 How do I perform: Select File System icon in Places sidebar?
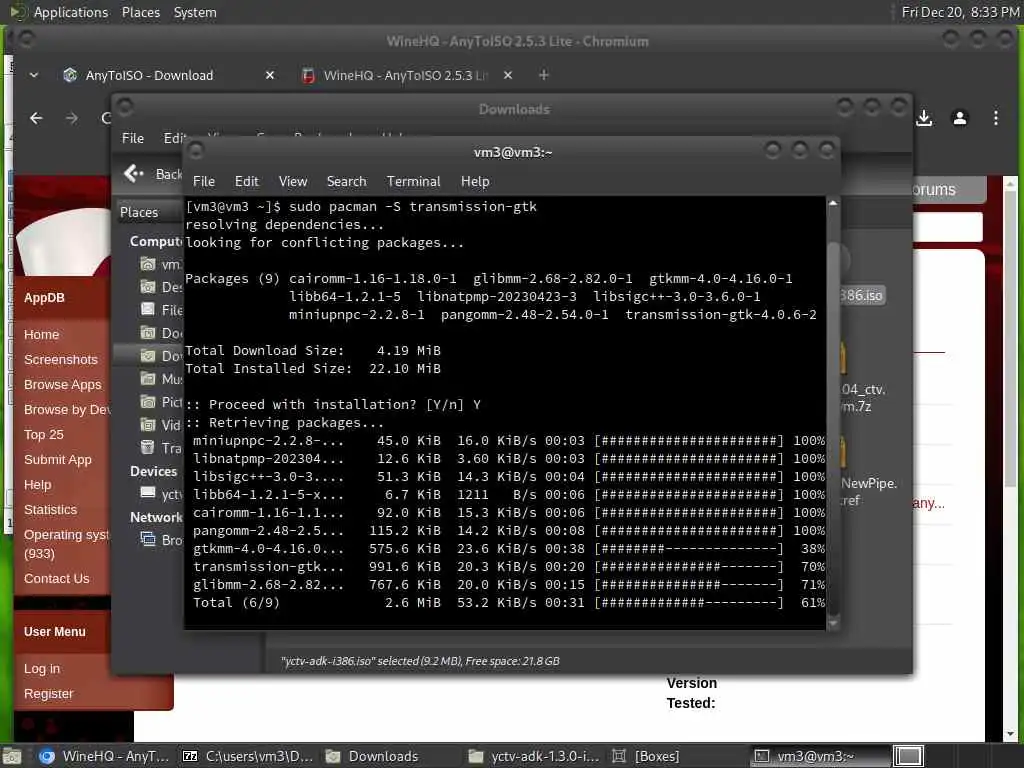point(148,310)
